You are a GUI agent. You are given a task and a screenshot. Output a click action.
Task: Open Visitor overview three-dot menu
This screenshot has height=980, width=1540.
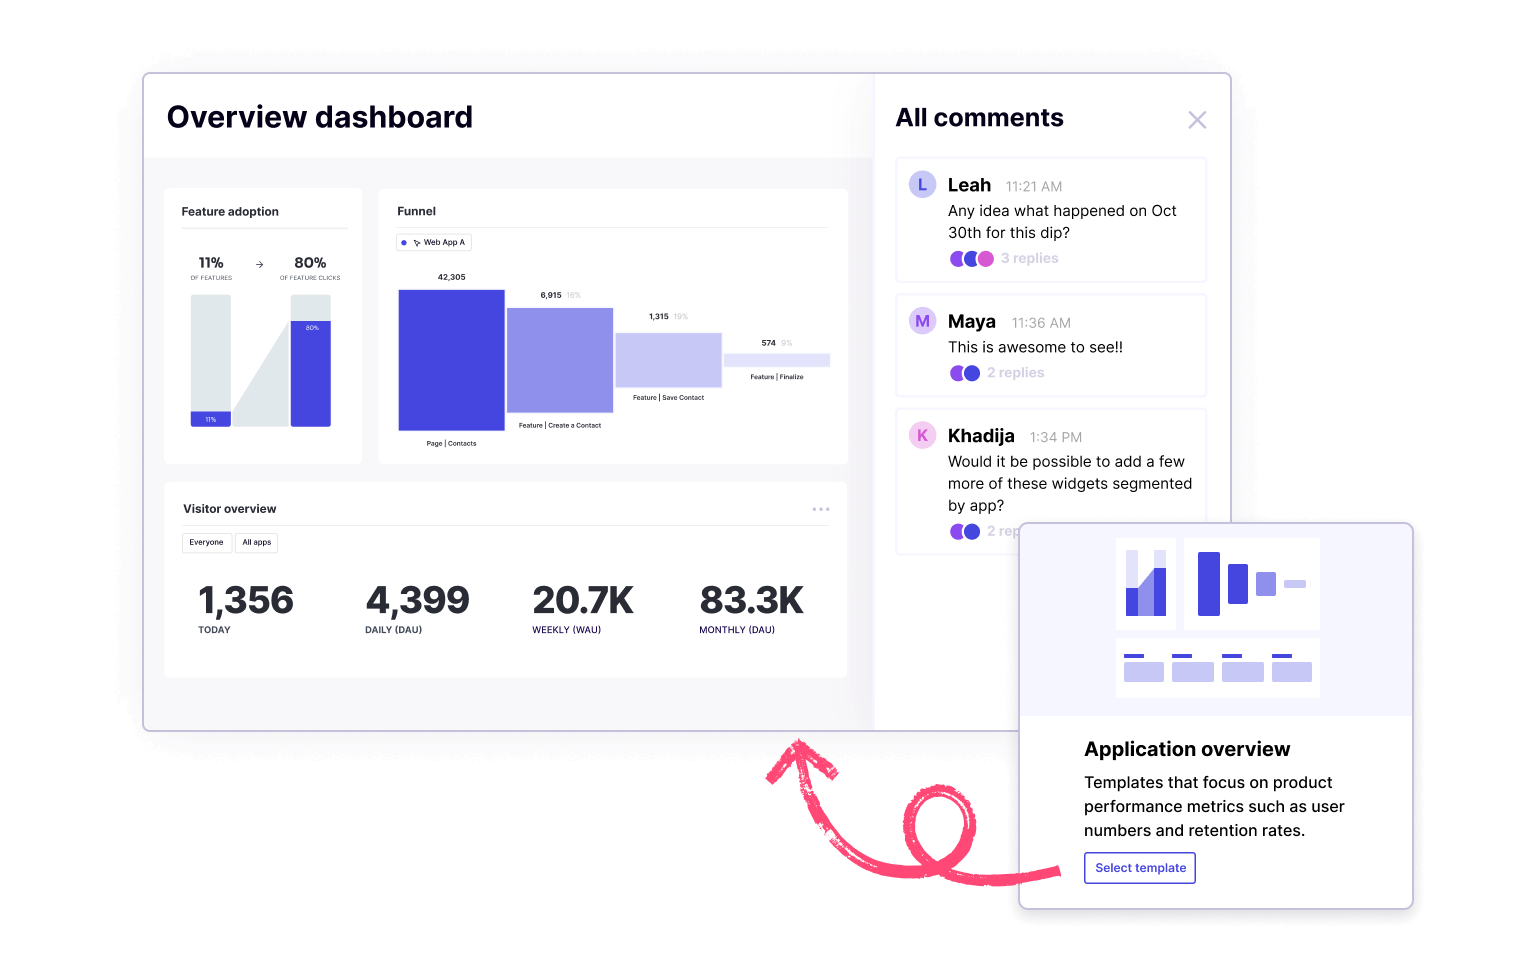coord(821,509)
